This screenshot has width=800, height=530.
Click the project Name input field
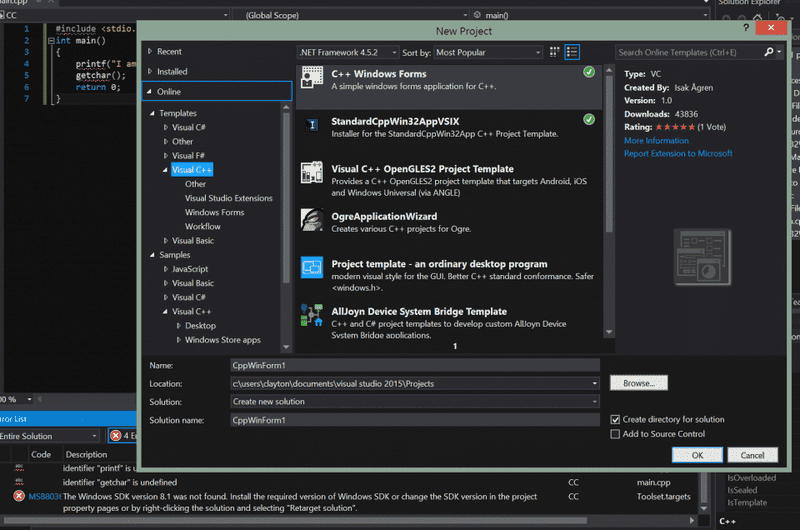(414, 365)
